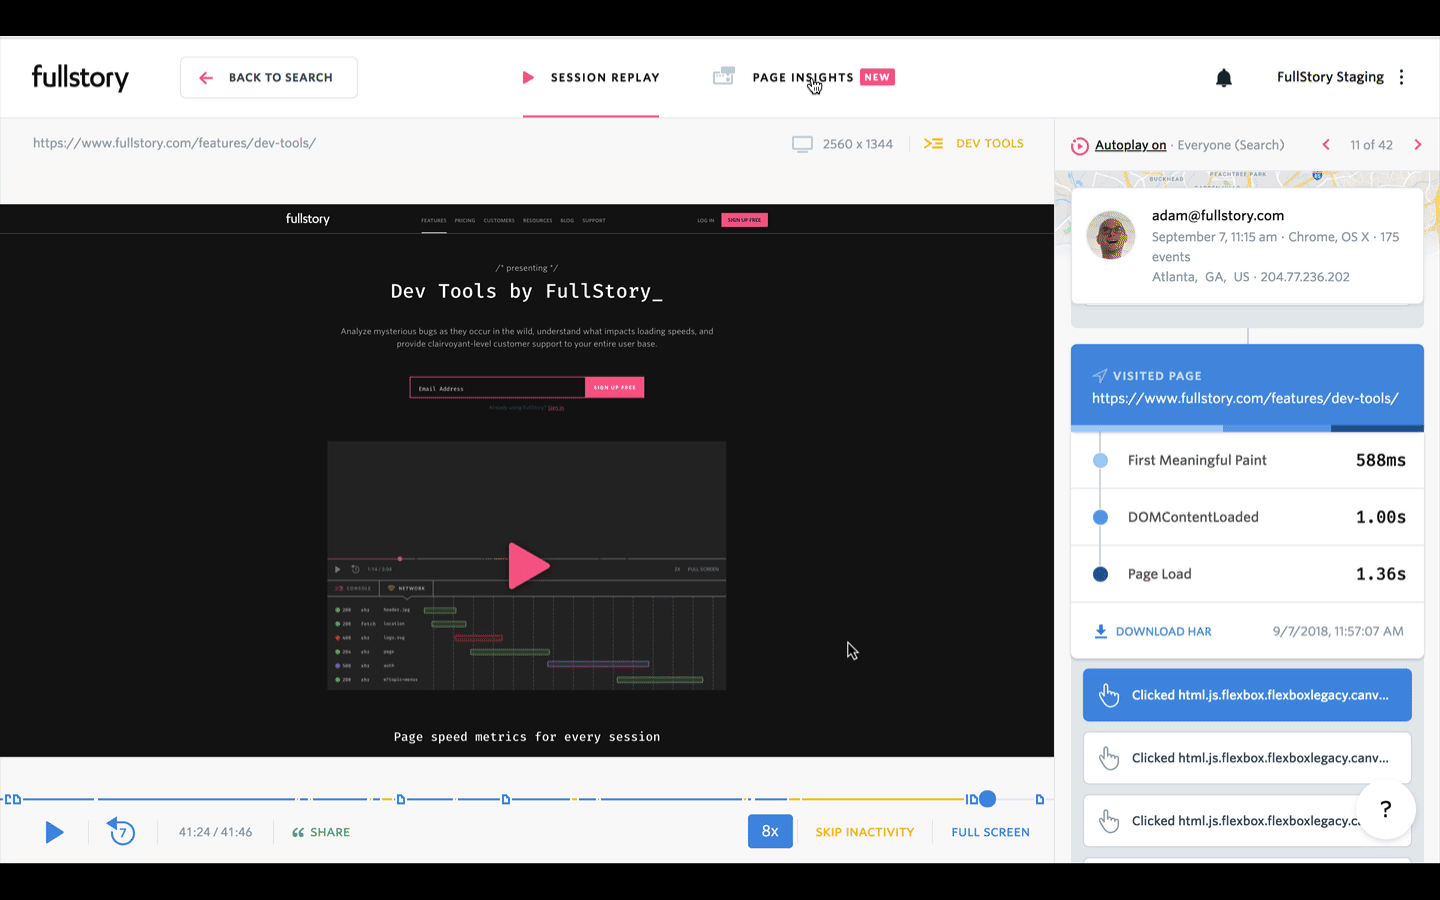Click Support in replayed page nav
This screenshot has height=900, width=1440.
tap(594, 220)
